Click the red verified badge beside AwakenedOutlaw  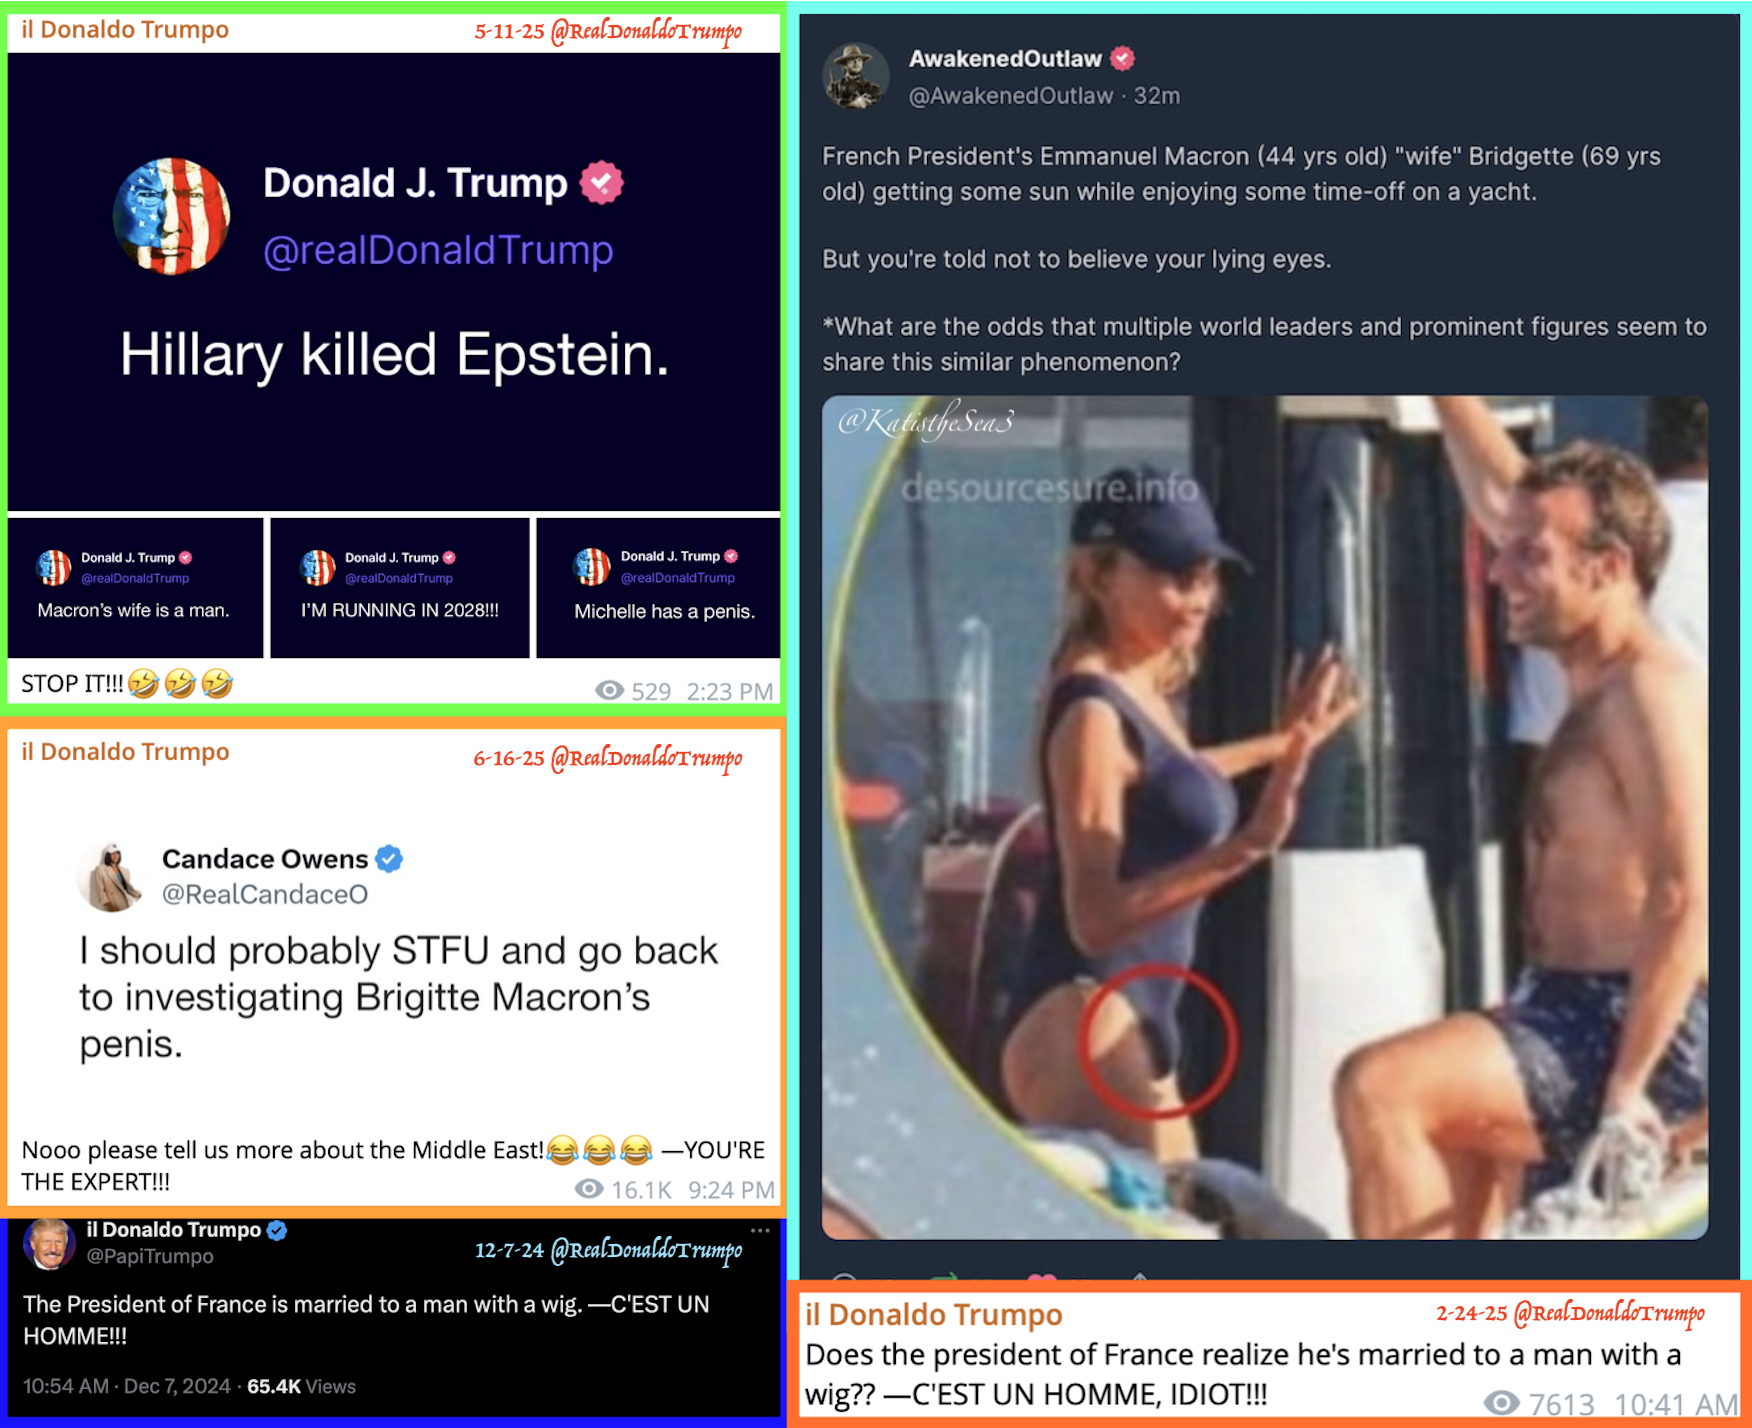tap(1123, 59)
